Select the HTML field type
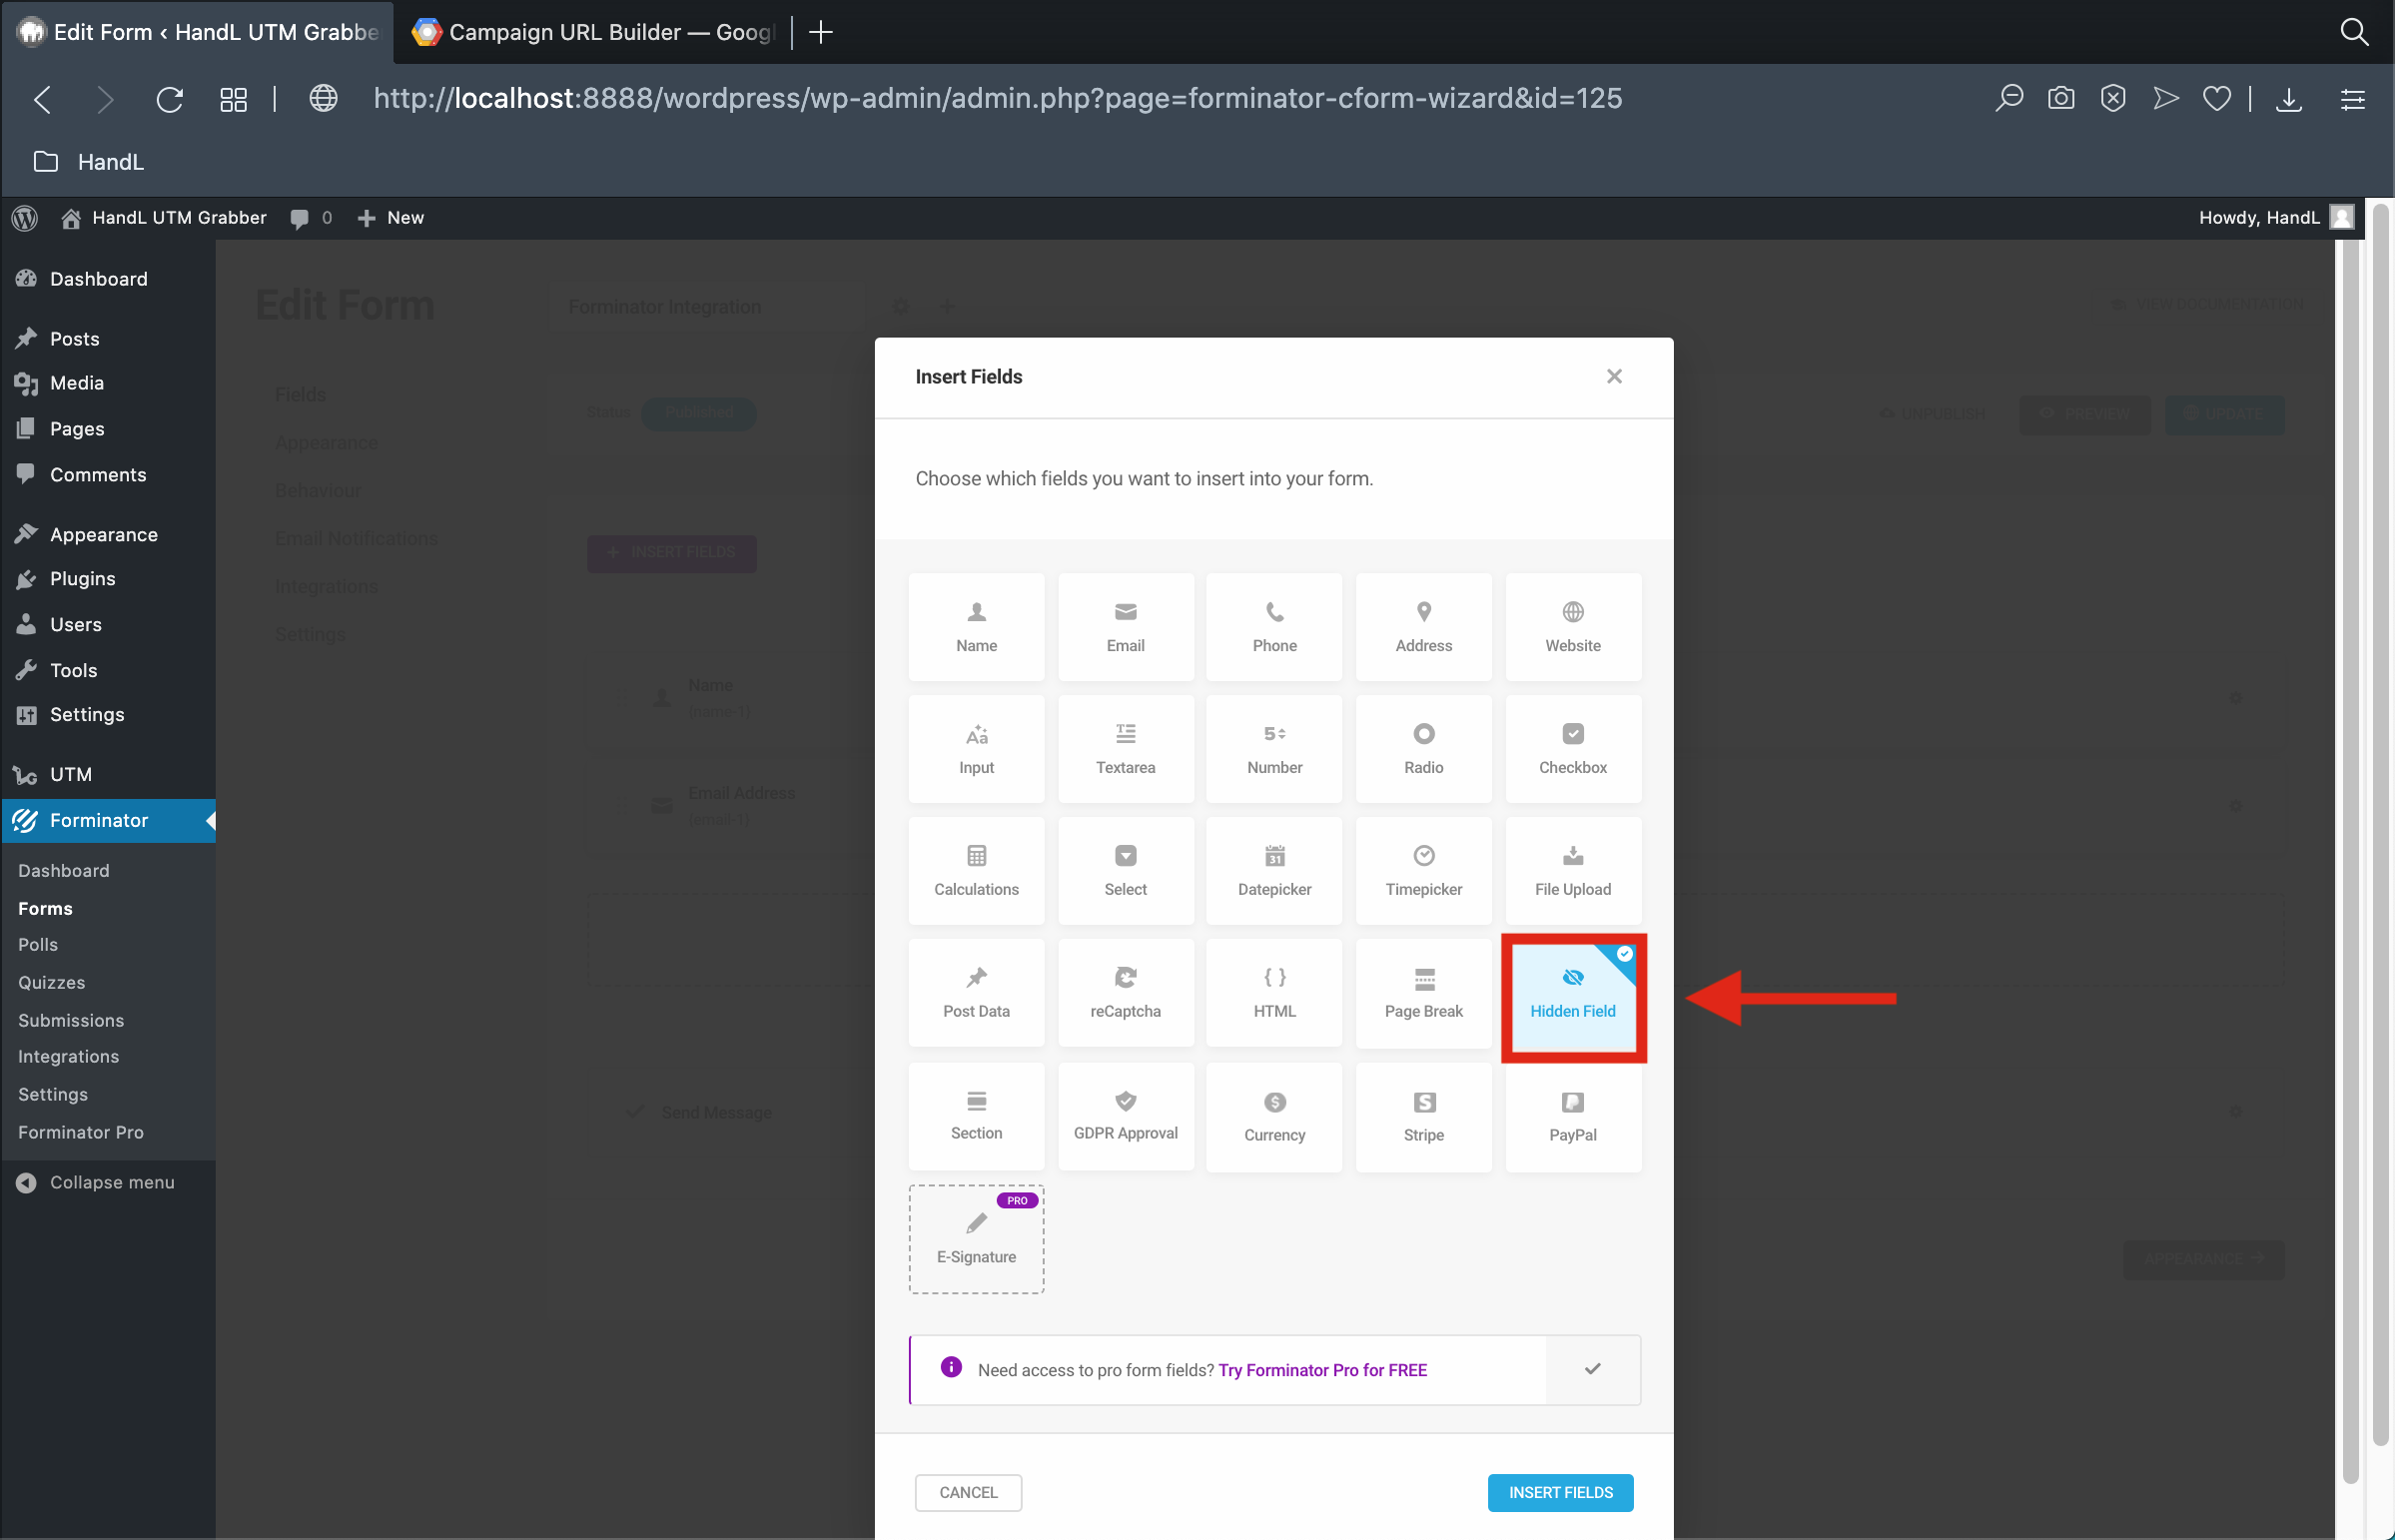 pos(1274,992)
